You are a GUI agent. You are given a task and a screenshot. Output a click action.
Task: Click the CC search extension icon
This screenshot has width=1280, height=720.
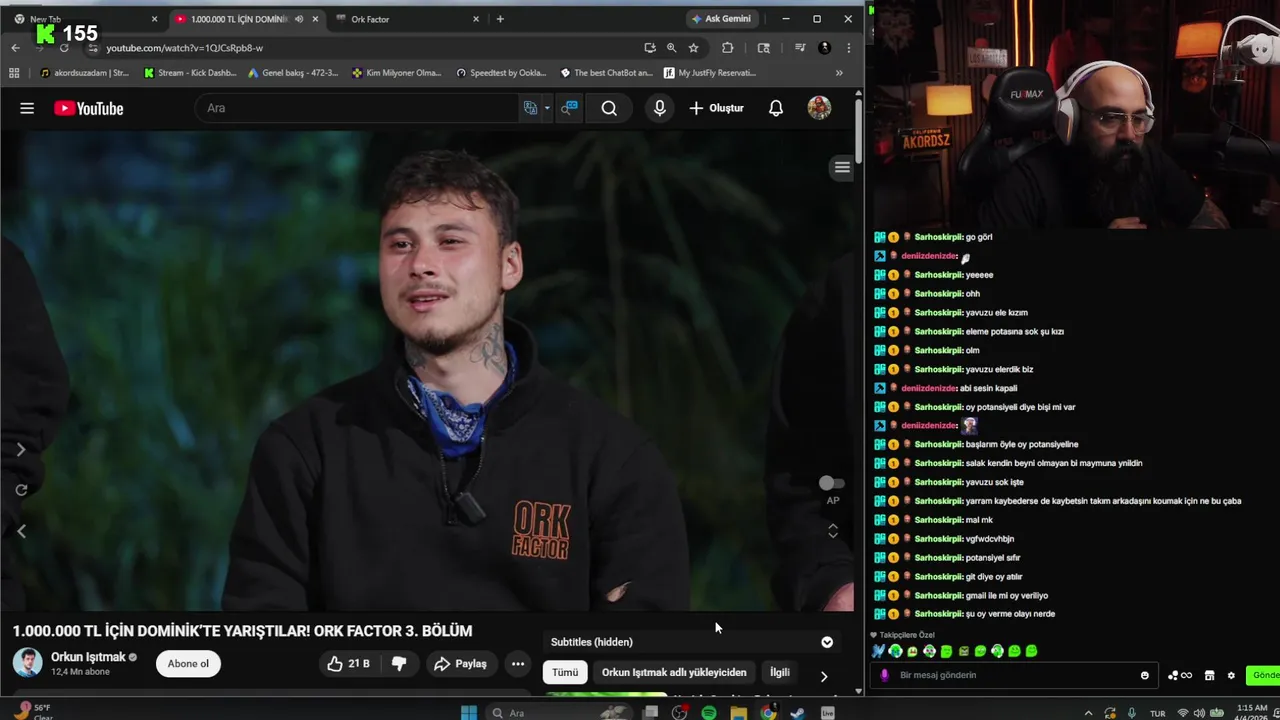568,108
